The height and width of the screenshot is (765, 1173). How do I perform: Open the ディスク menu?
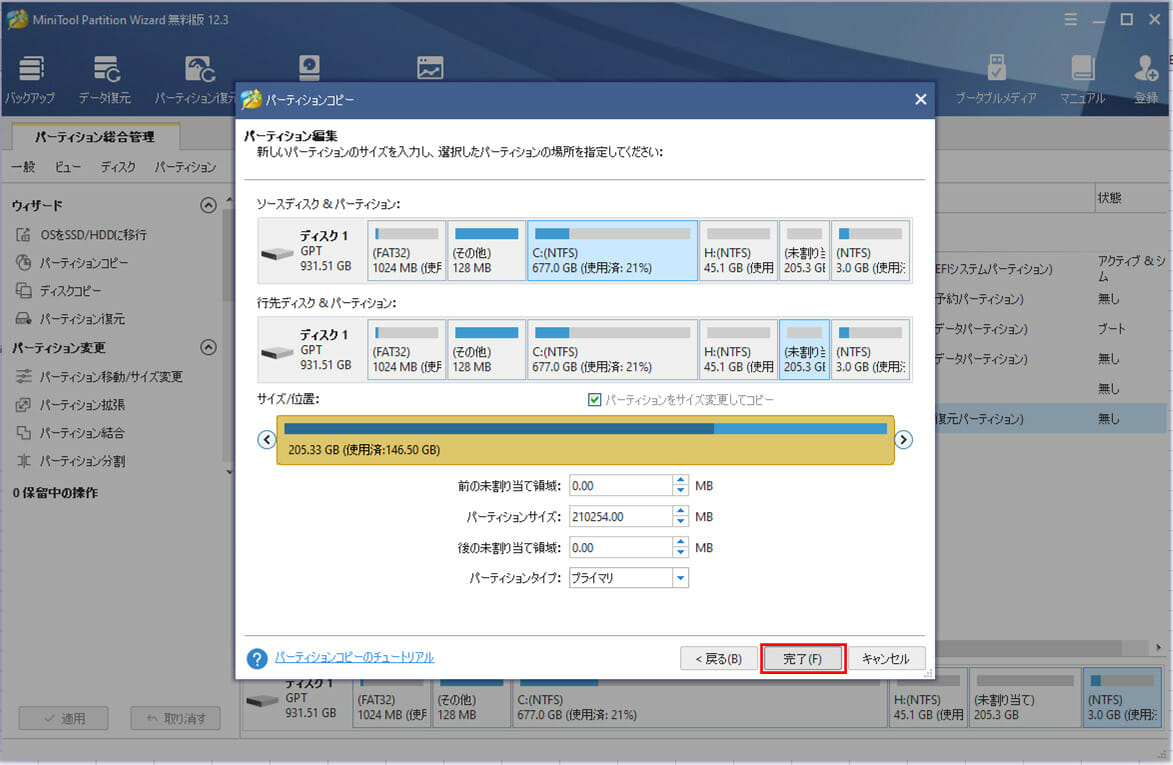click(x=118, y=167)
